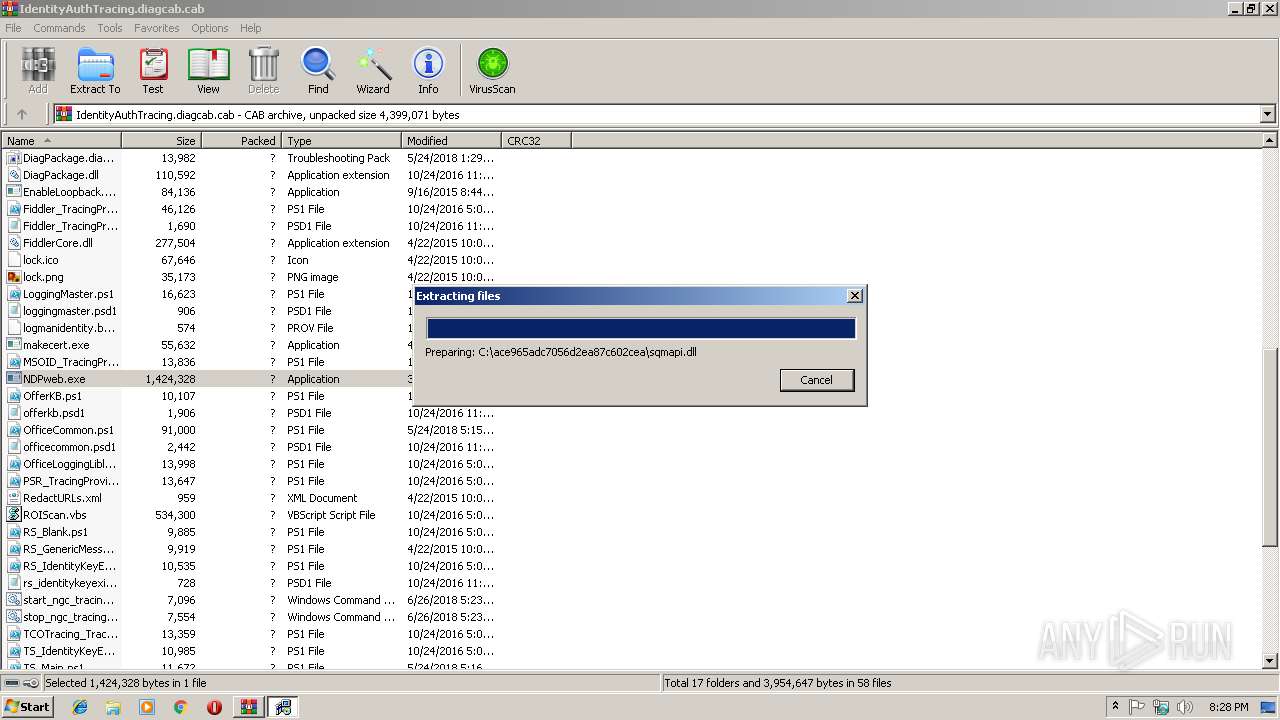Select the makecert.exe application icon
The image size is (1280, 720).
(14, 345)
